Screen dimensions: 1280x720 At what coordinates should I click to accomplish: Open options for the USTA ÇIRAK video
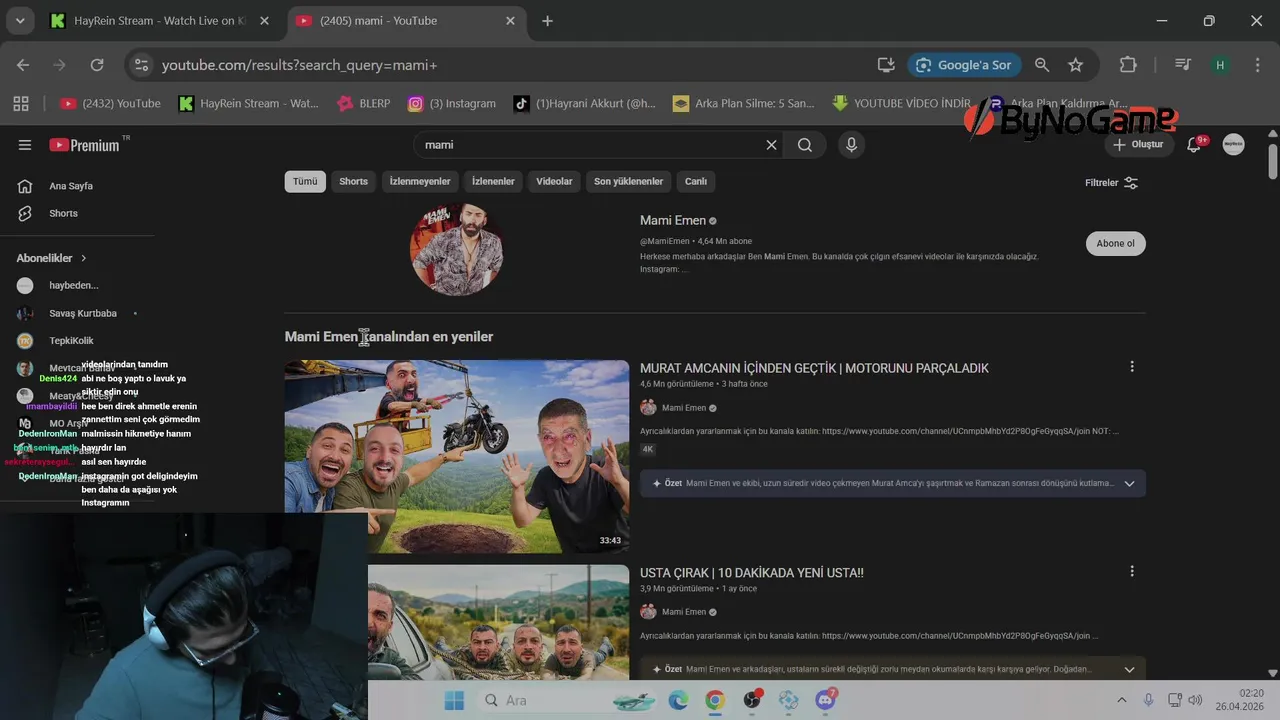click(x=1132, y=571)
